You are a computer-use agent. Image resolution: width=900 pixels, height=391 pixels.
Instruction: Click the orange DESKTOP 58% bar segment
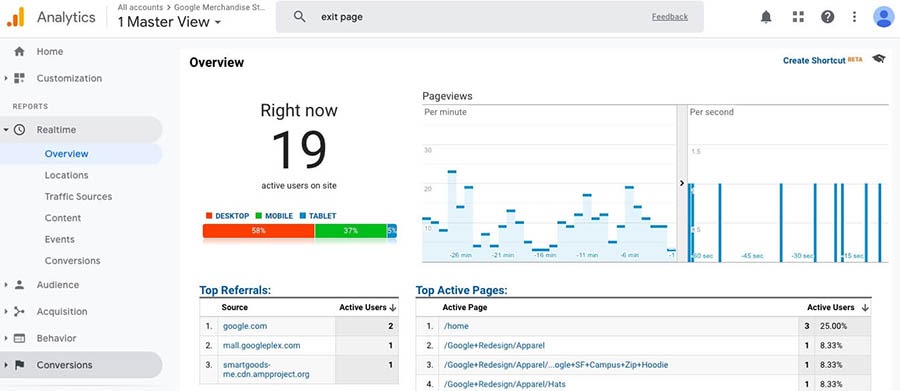click(258, 231)
